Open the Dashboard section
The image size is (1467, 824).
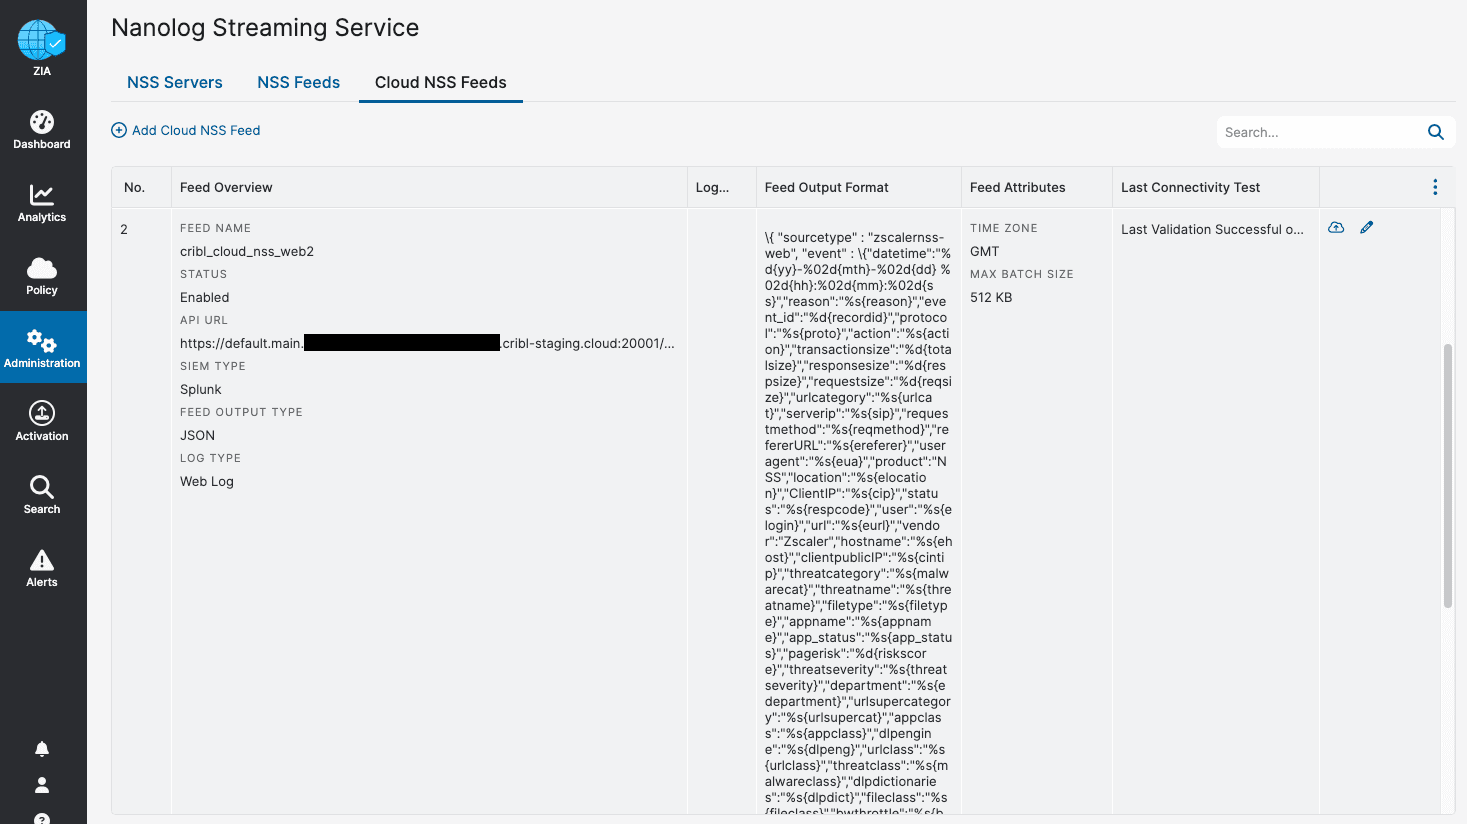(x=42, y=130)
